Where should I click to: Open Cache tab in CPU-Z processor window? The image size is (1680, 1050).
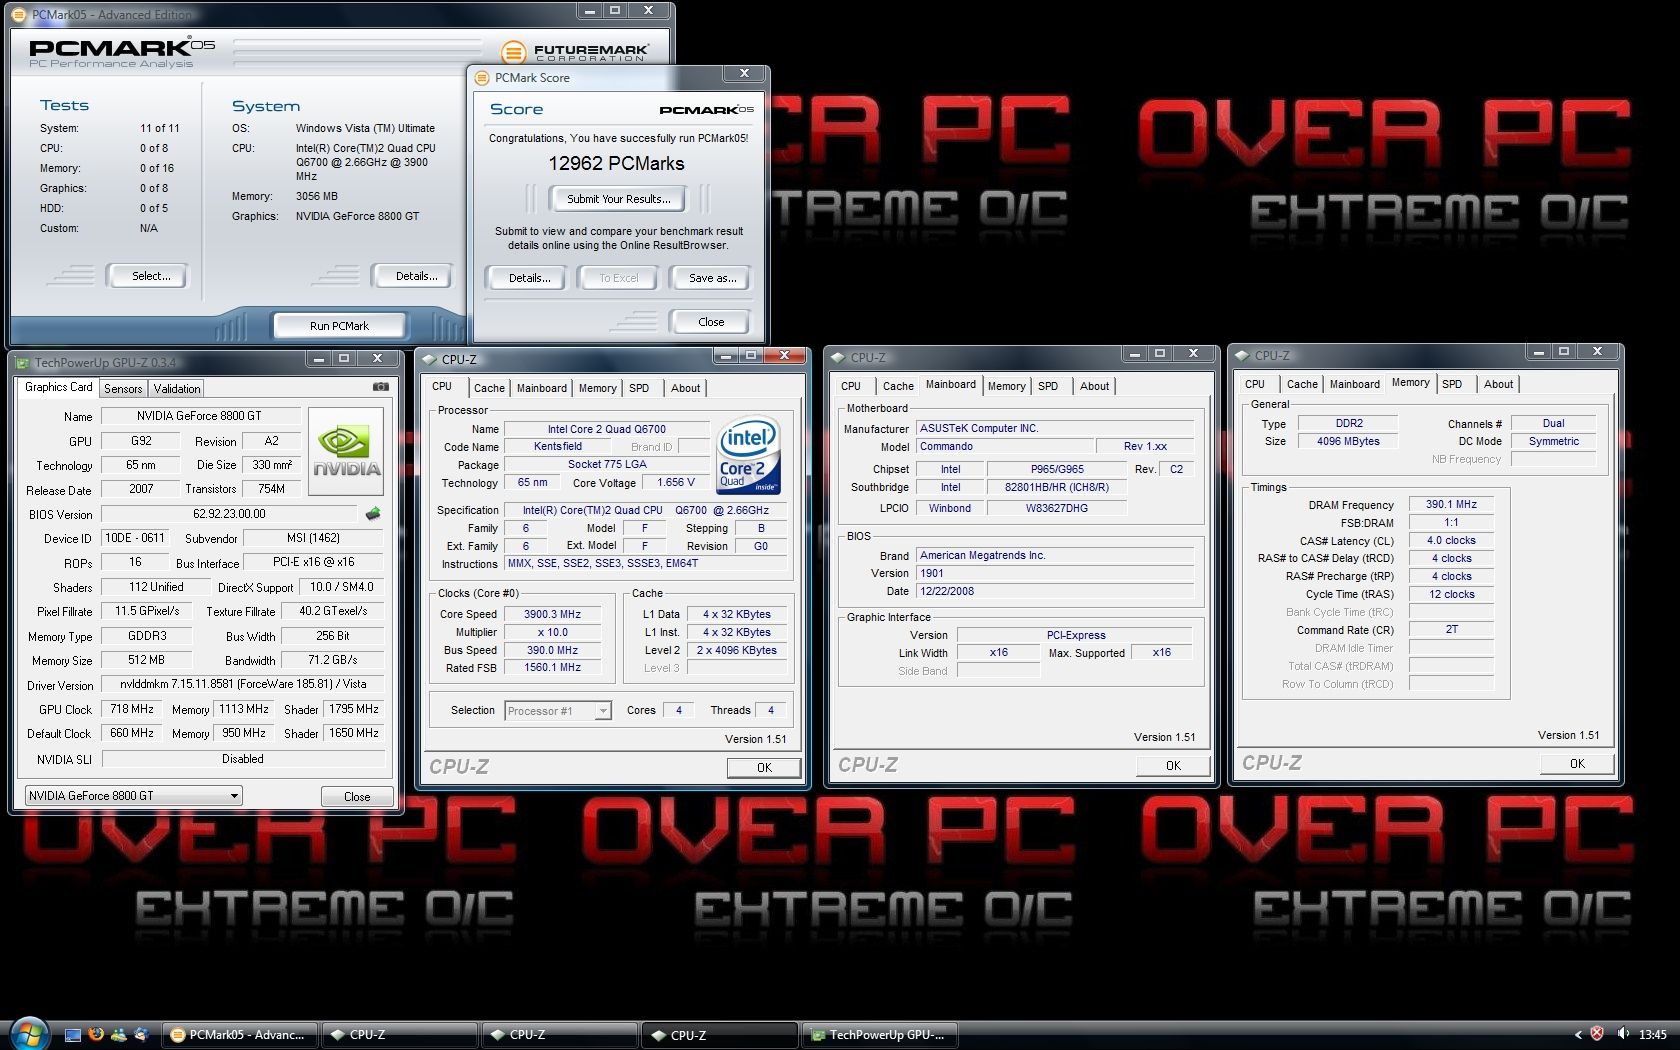(x=489, y=388)
